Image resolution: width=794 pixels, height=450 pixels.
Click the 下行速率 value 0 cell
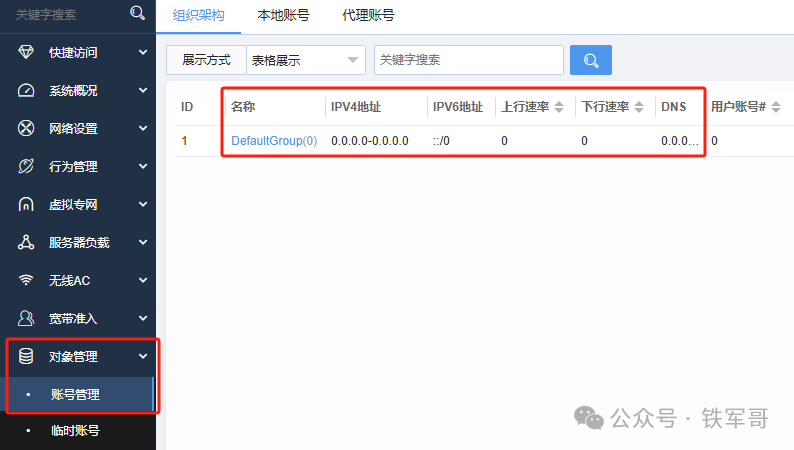click(584, 141)
